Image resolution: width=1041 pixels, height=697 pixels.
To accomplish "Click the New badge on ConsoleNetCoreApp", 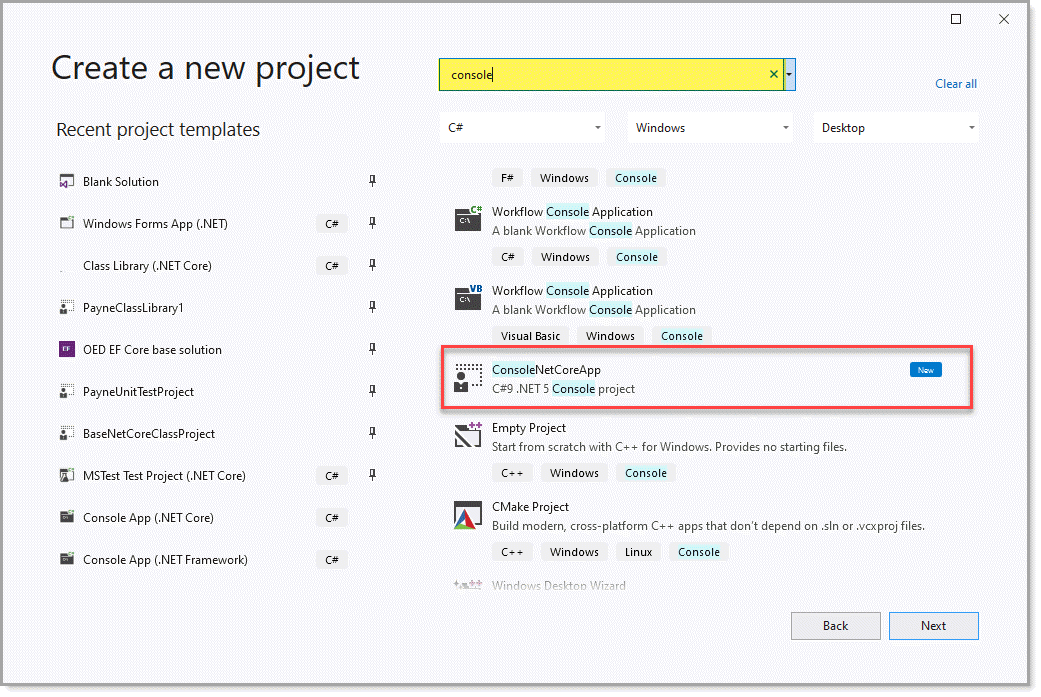I will tap(925, 370).
